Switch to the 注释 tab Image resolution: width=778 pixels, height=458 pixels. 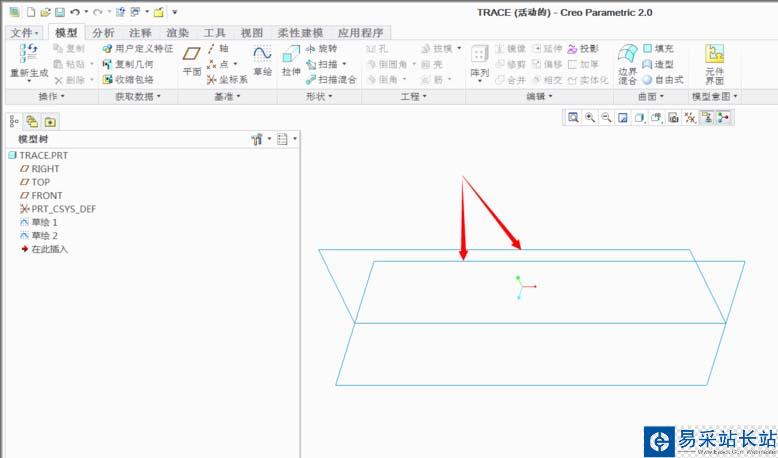140,33
